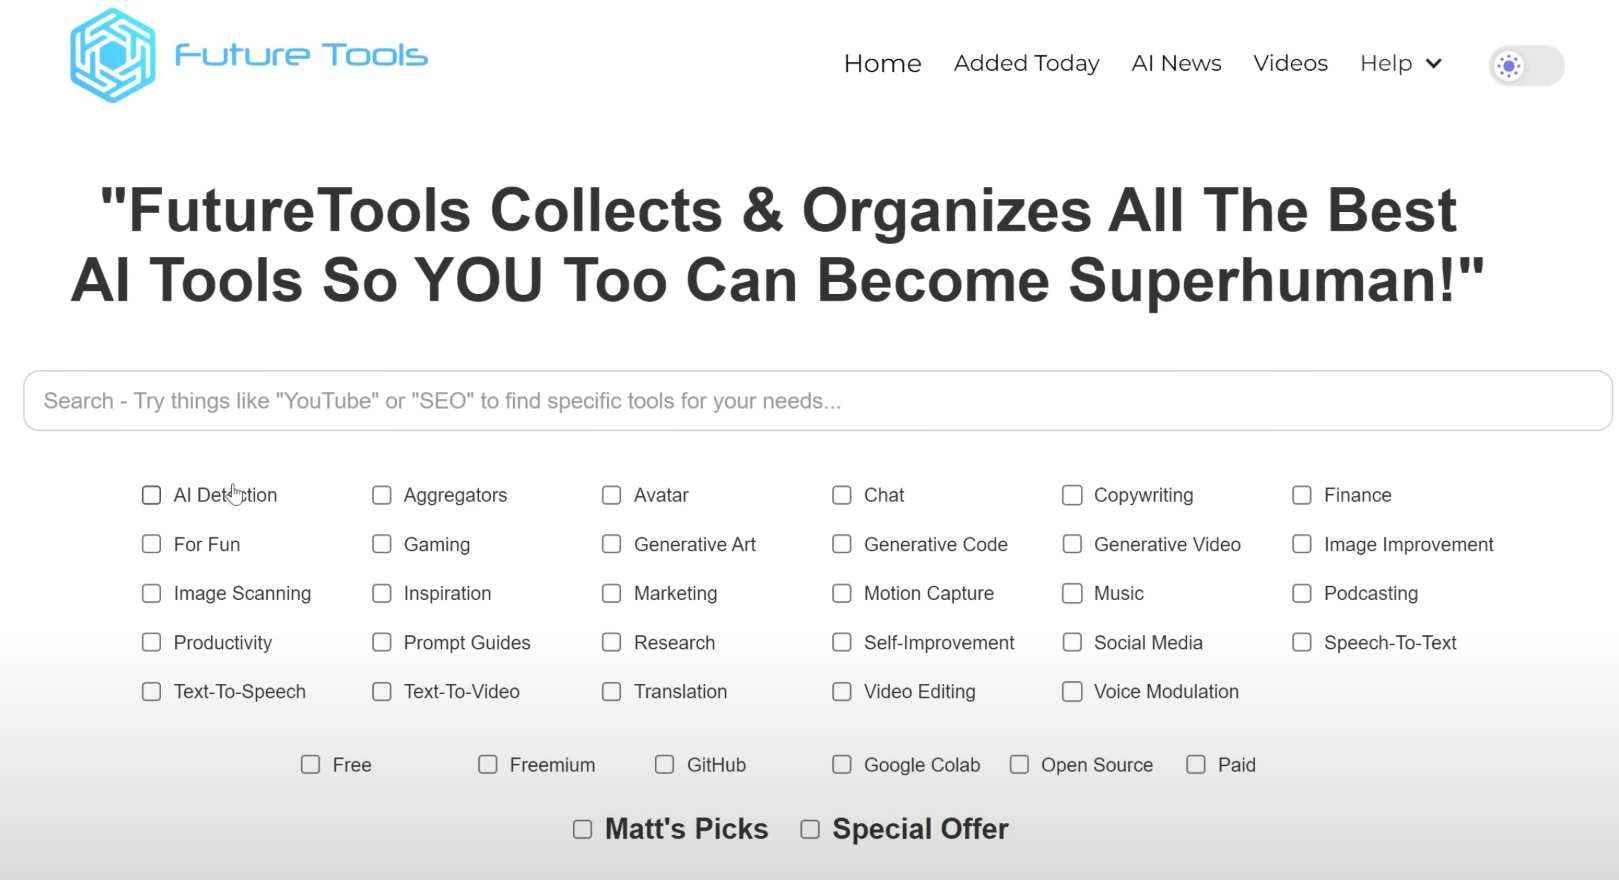This screenshot has width=1619, height=880.
Task: Select the Speech-To-Text checkbox
Action: pyautogui.click(x=1302, y=642)
